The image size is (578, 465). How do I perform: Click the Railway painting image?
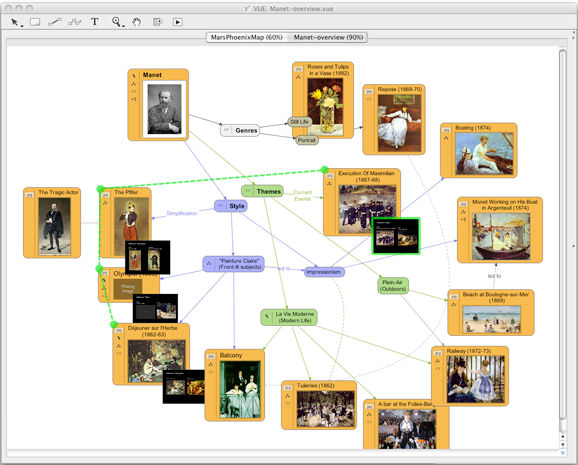(x=475, y=379)
